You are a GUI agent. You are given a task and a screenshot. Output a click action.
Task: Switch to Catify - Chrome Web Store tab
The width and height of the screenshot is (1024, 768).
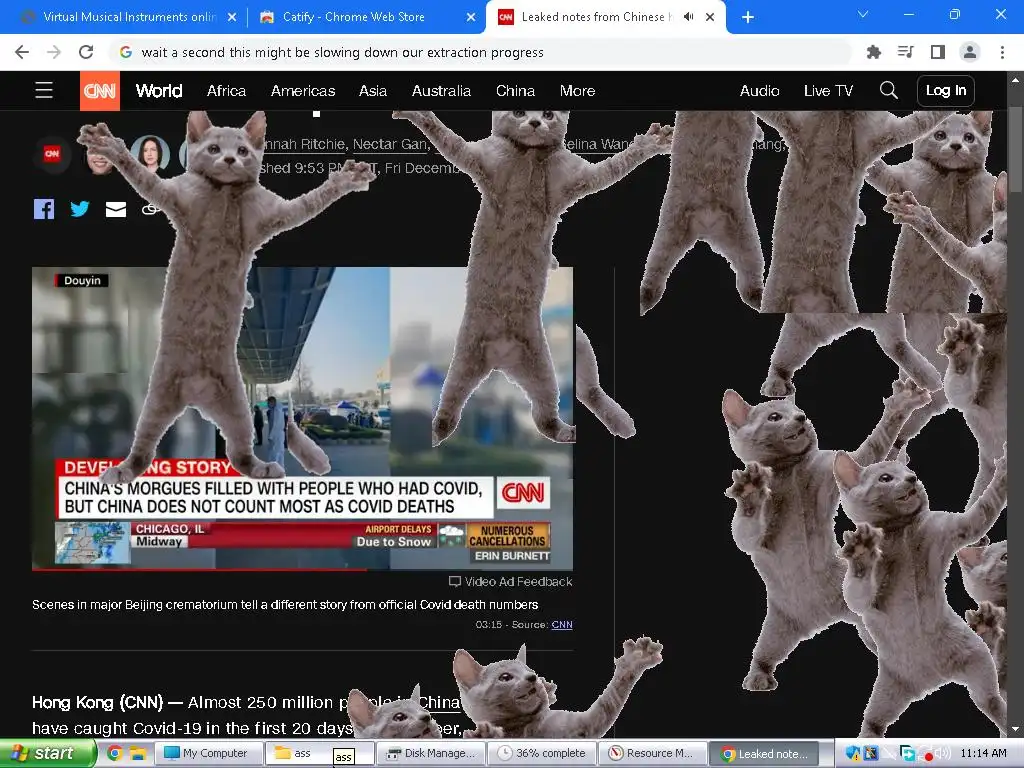pos(366,17)
